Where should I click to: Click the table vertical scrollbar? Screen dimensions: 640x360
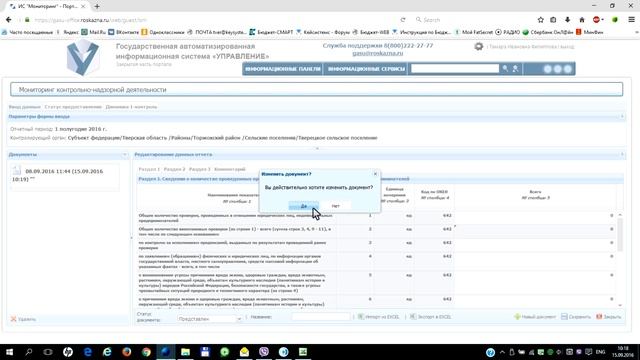(x=620, y=235)
